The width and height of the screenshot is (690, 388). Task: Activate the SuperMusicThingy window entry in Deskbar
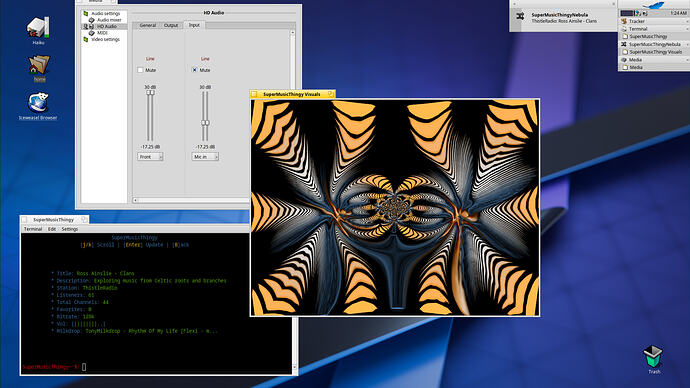[654, 37]
